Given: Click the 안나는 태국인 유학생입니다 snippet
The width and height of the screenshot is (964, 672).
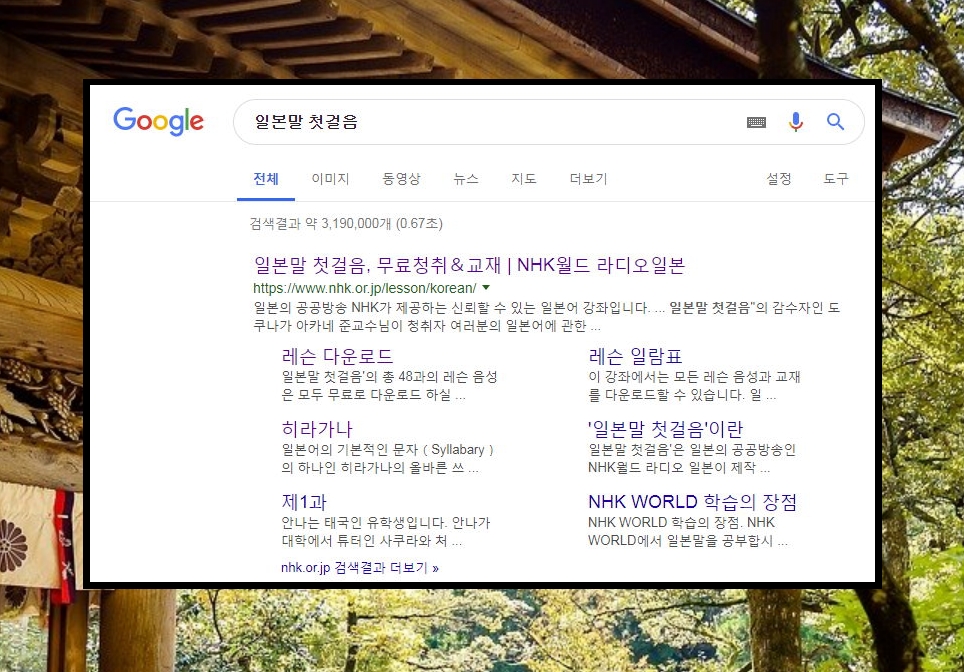Looking at the screenshot, I should 385,531.
